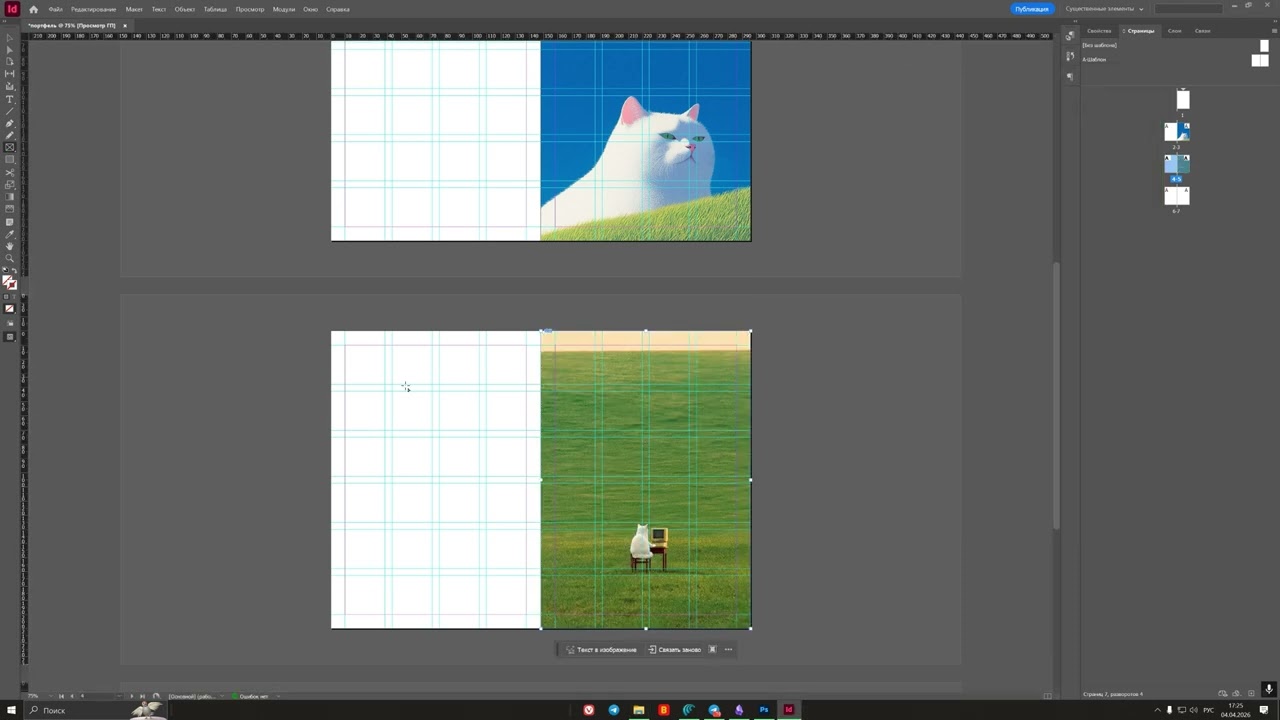
Task: Select the Hand tool
Action: click(x=10, y=246)
